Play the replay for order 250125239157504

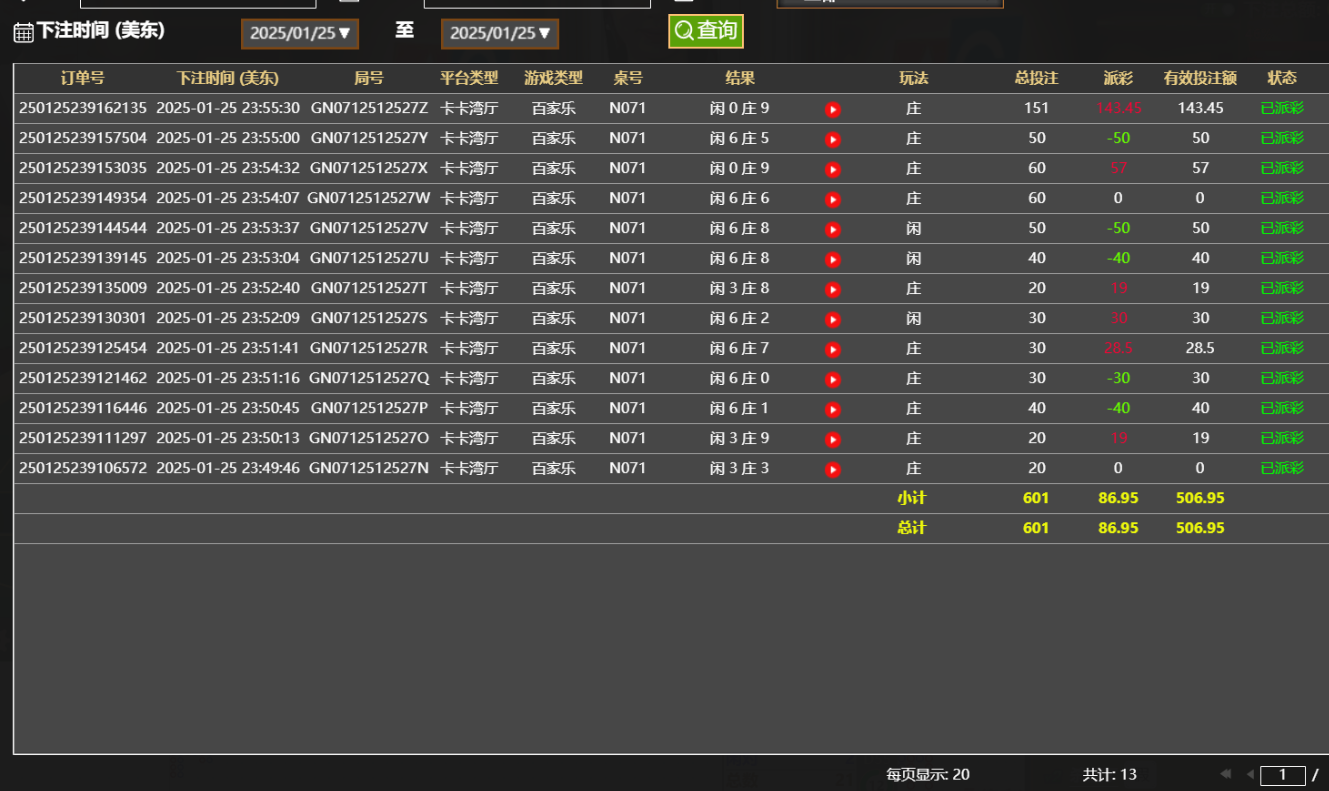[x=833, y=138]
